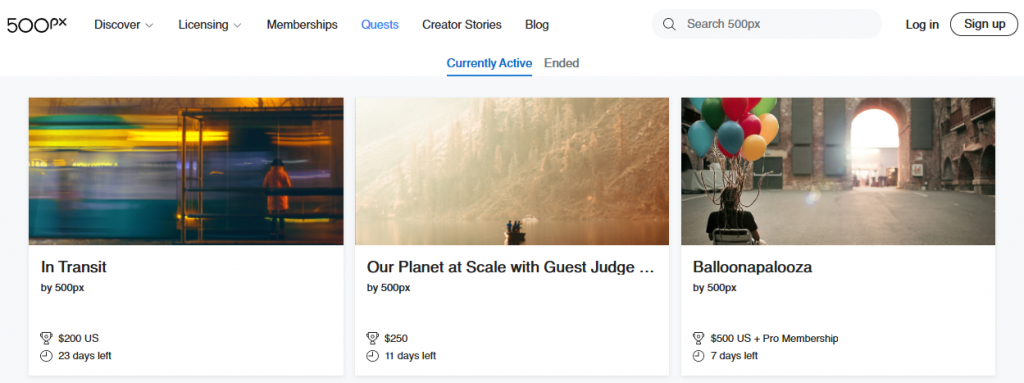Click trophy icon on Balloonapalooza card

tap(698, 339)
